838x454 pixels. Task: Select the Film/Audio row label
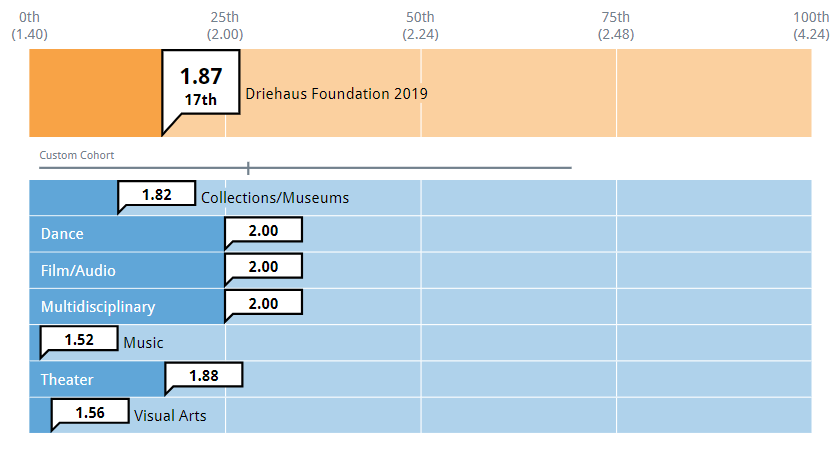coord(78,270)
